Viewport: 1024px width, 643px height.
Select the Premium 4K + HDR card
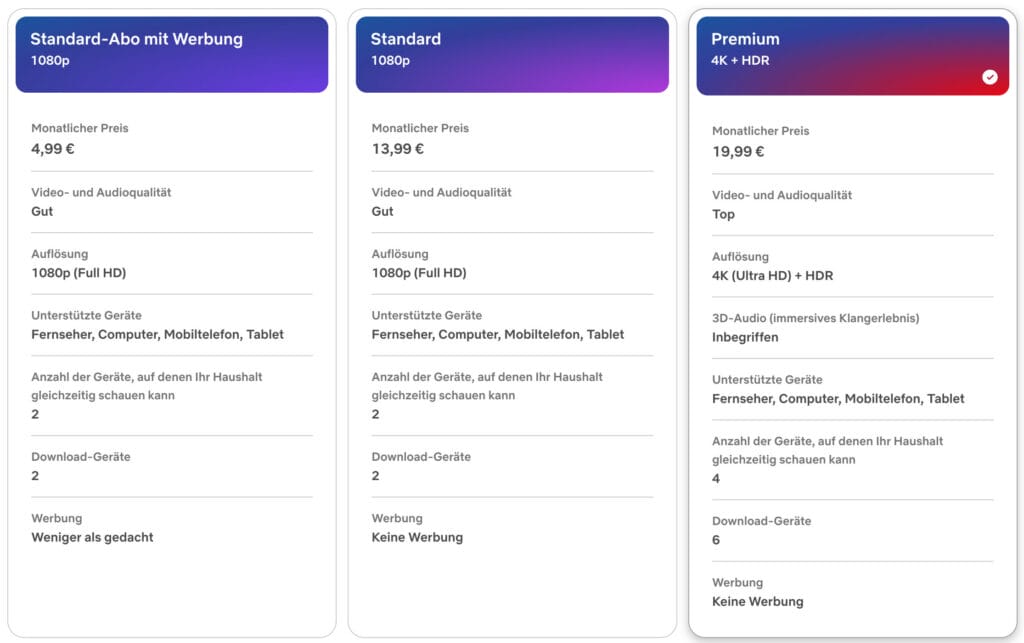pyautogui.click(x=852, y=320)
